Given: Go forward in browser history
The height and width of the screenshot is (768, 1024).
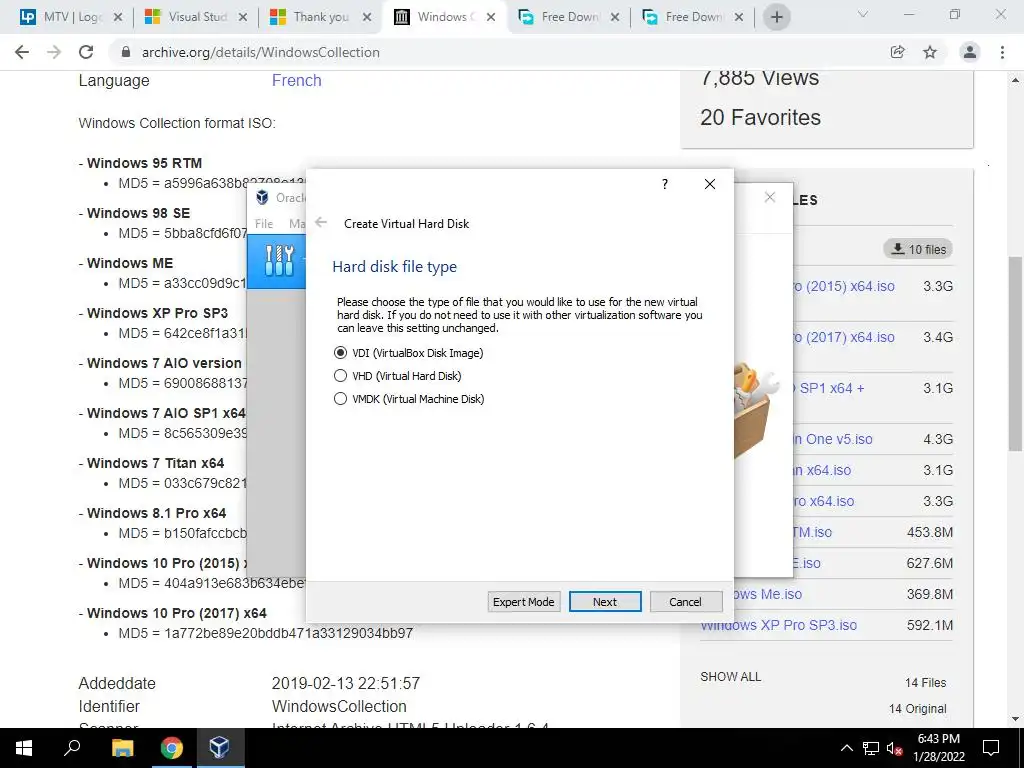Looking at the screenshot, I should point(54,52).
